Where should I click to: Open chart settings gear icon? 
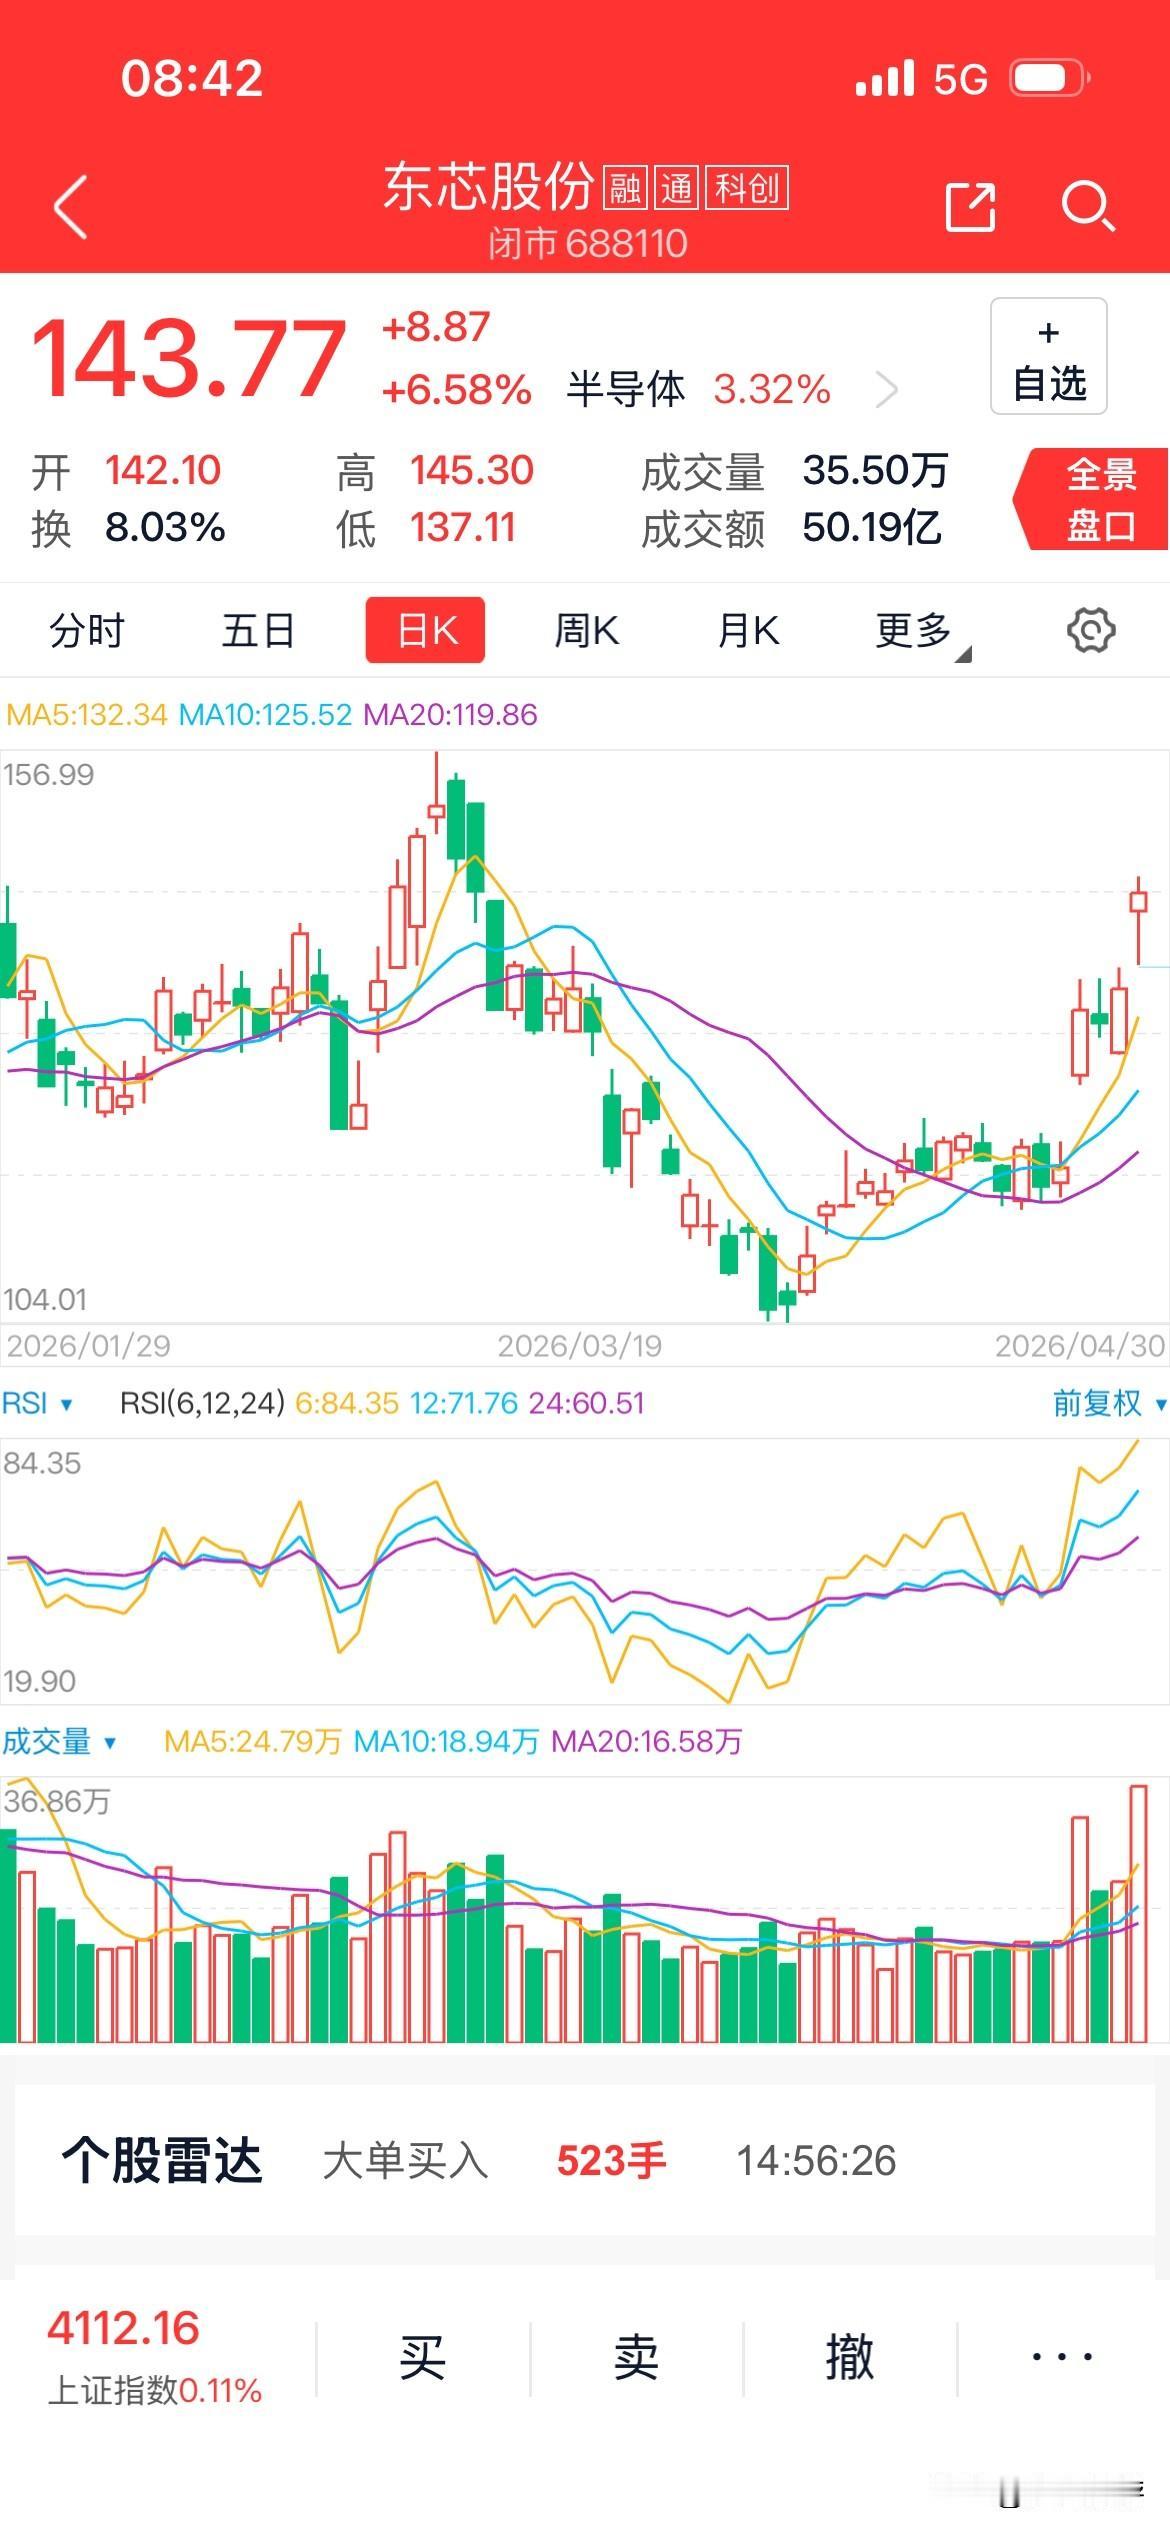point(1090,630)
